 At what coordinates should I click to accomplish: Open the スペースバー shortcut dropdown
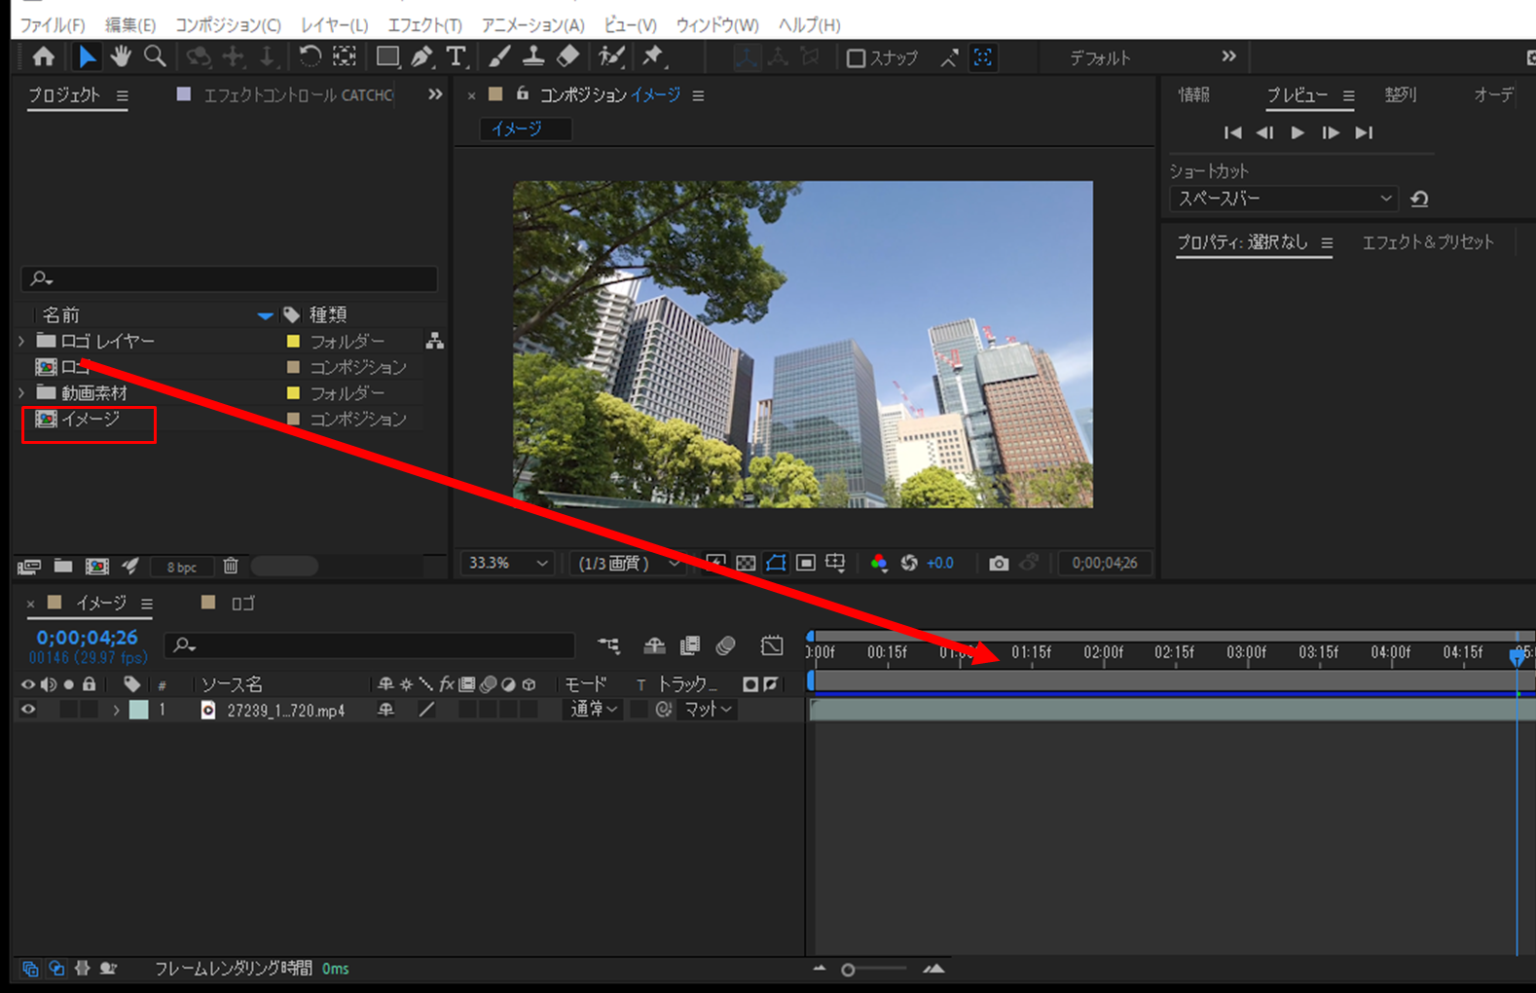pos(1283,199)
